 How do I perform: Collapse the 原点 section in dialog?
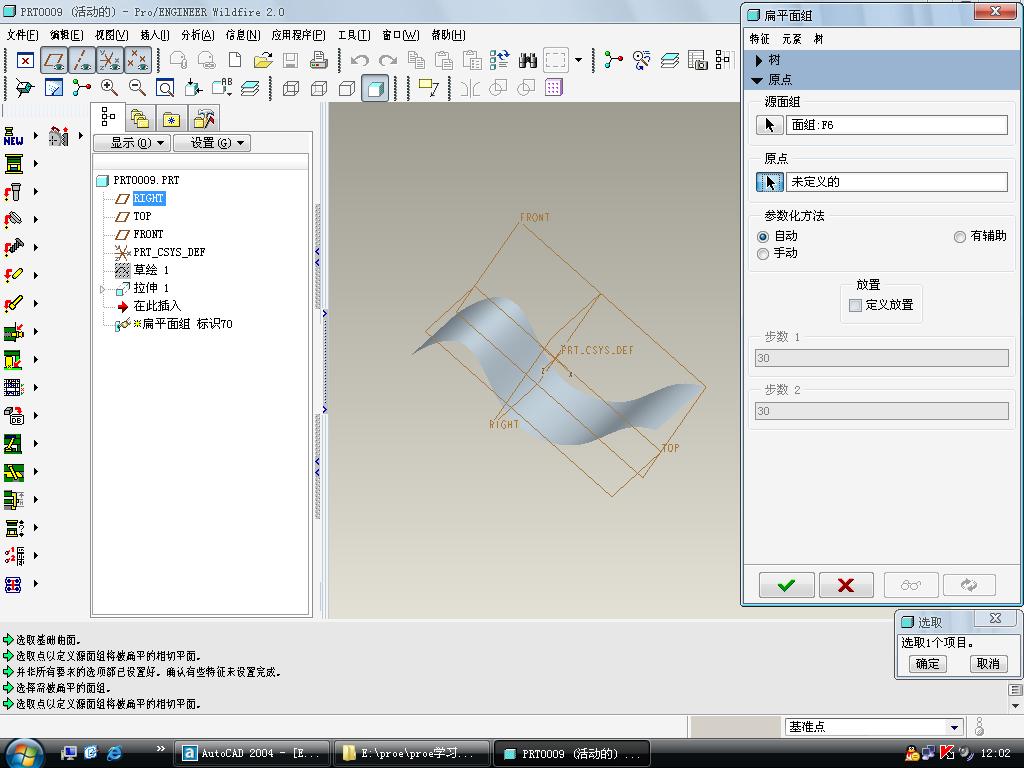[x=758, y=80]
